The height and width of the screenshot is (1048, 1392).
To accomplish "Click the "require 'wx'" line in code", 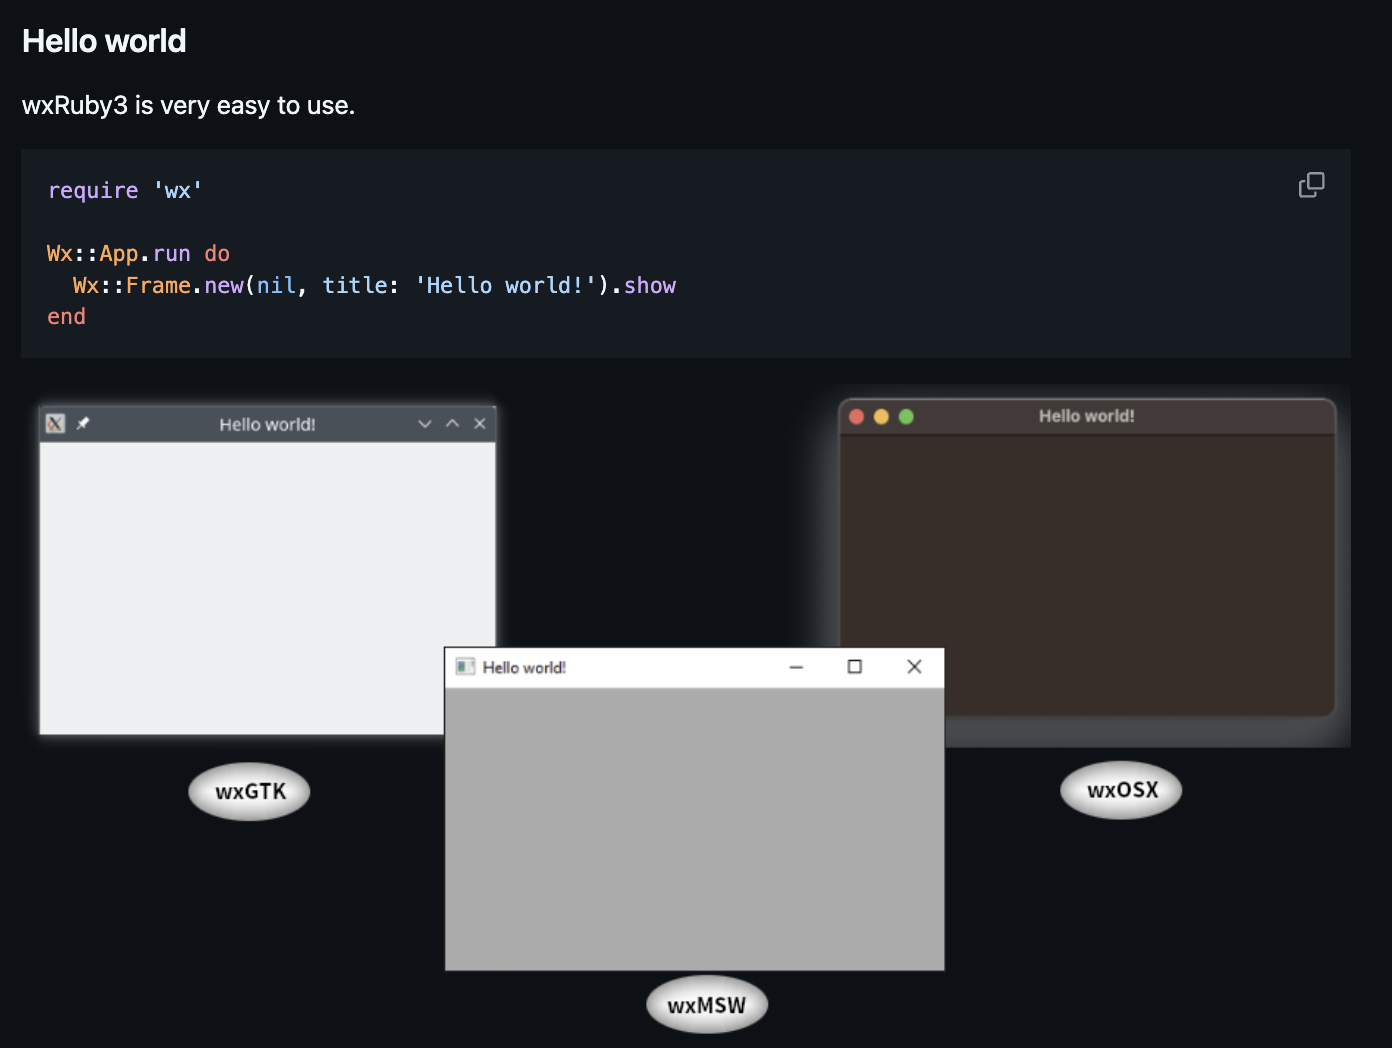I will pos(125,191).
